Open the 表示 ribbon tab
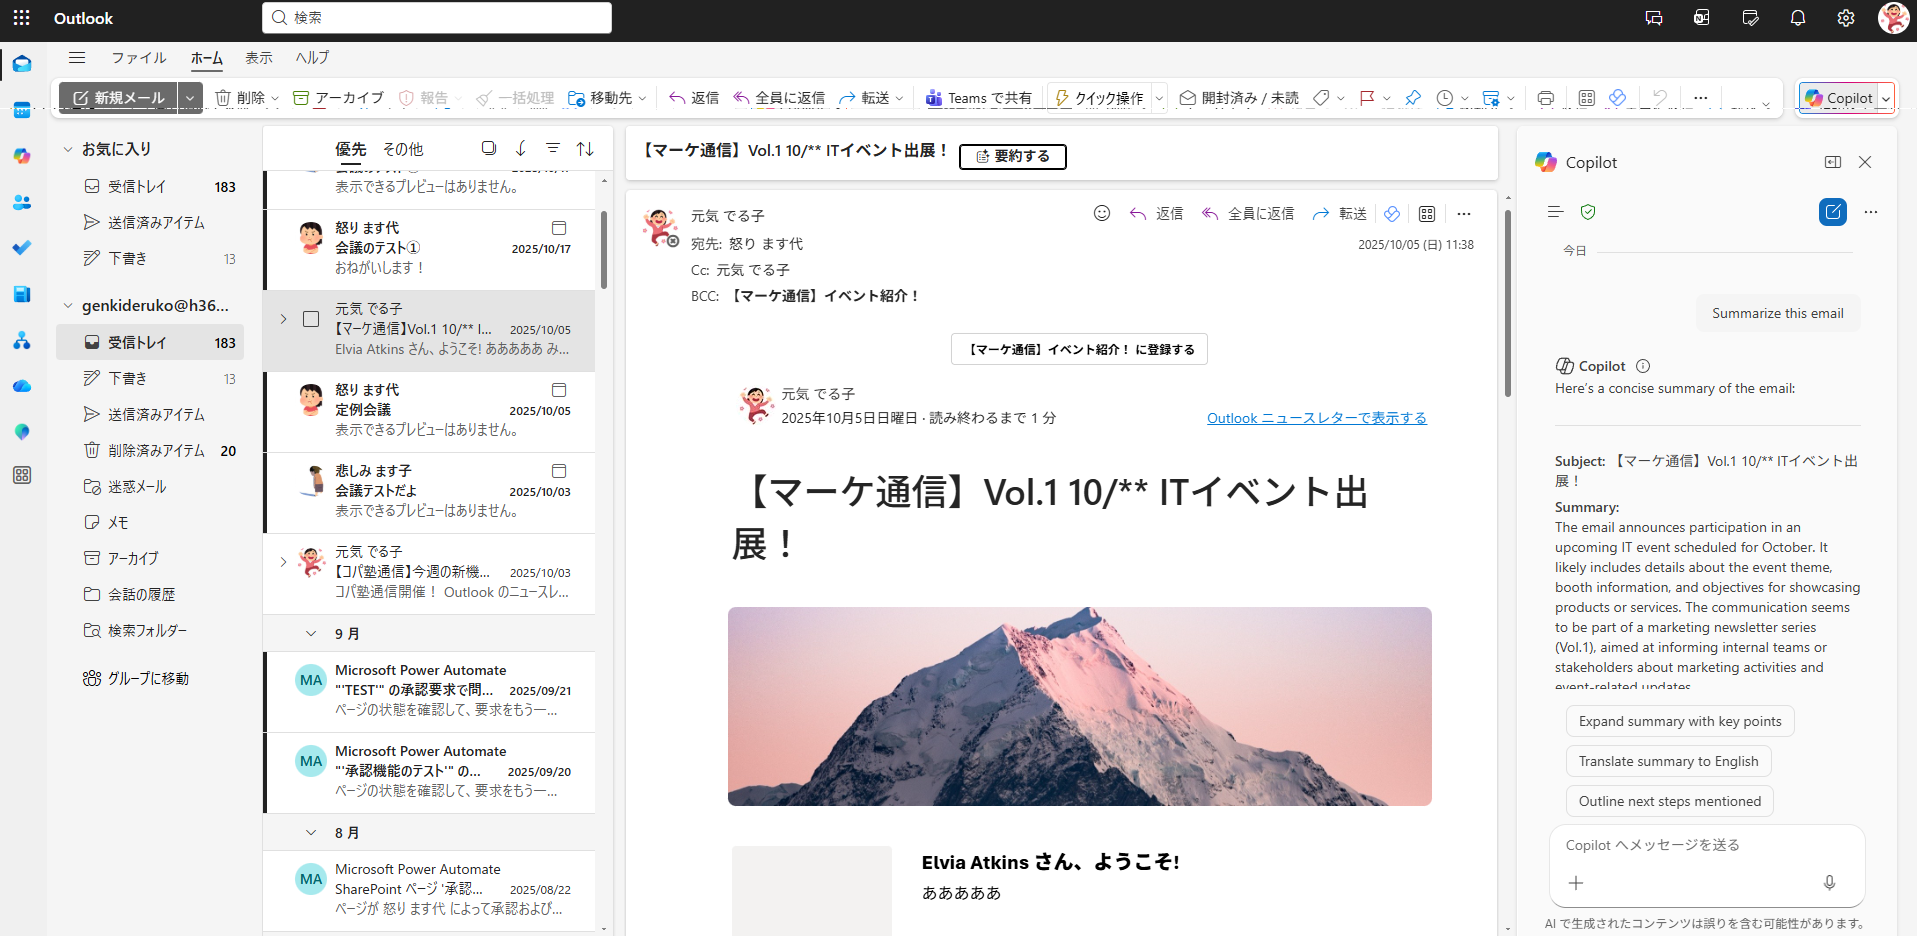This screenshot has width=1917, height=936. pyautogui.click(x=258, y=58)
